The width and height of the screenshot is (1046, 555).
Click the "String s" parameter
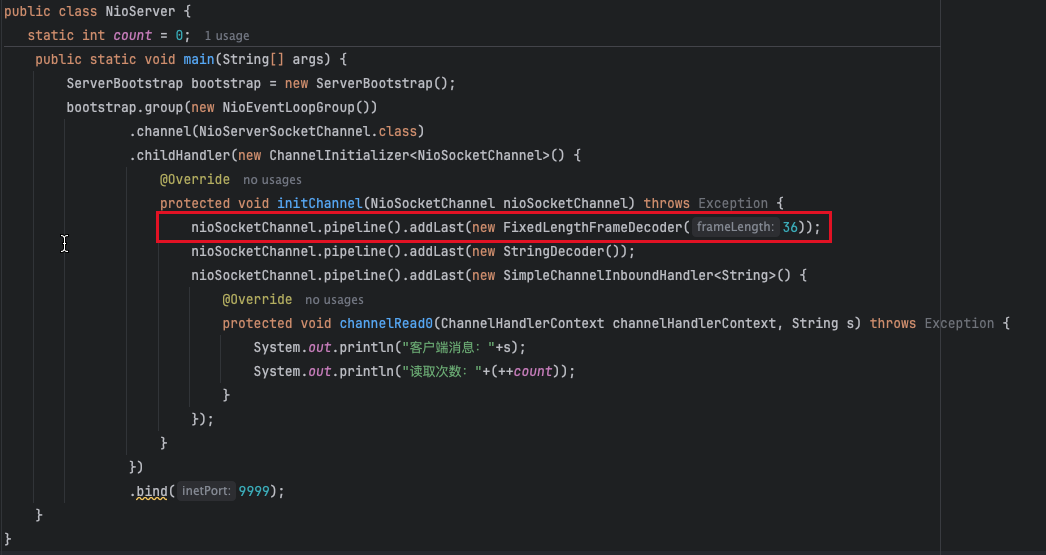[823, 324]
